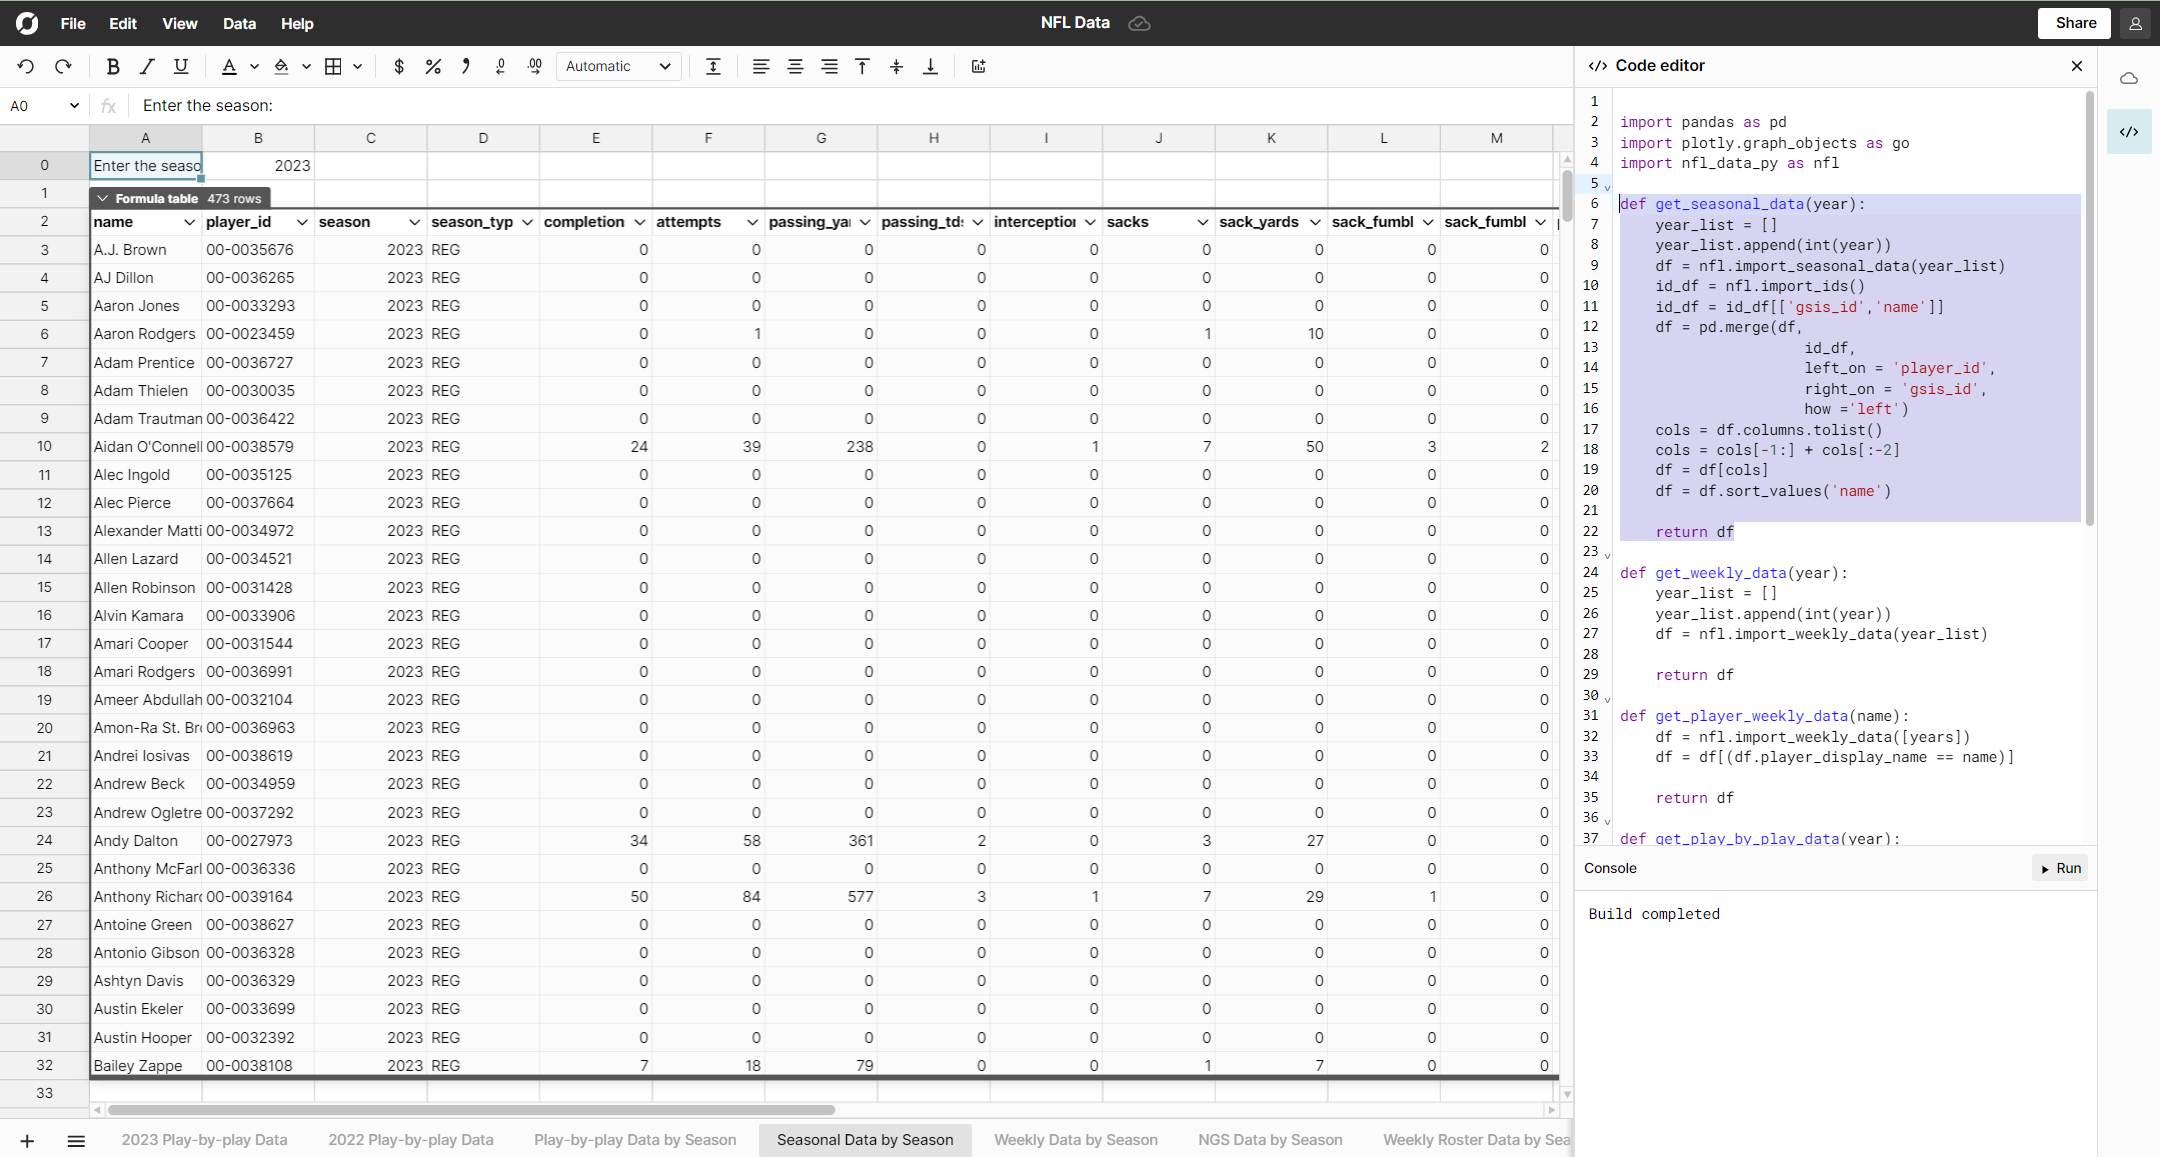
Task: Center align text horizontally
Action: coord(795,67)
